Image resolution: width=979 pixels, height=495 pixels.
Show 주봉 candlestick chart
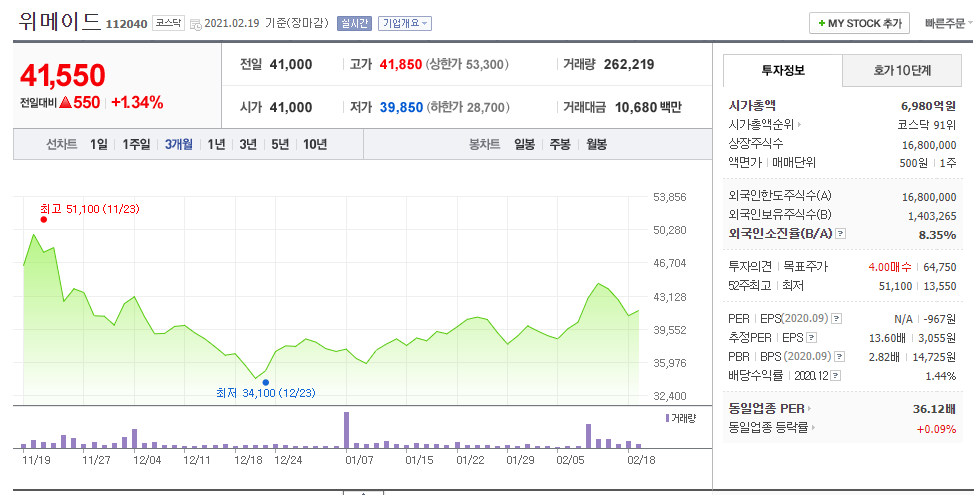(x=560, y=144)
